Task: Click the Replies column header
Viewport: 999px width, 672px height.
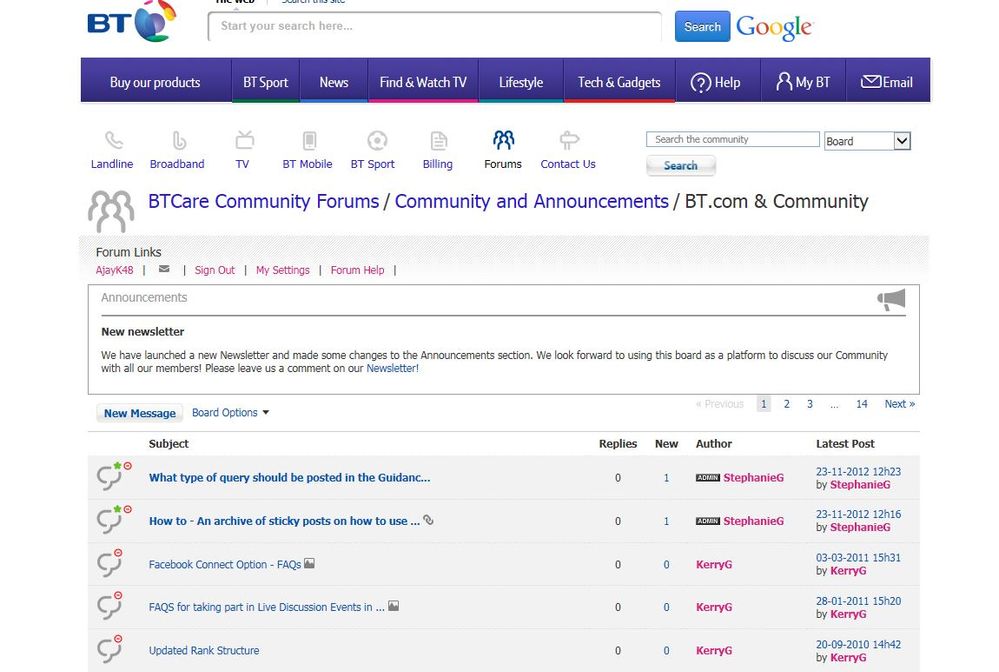Action: point(618,444)
